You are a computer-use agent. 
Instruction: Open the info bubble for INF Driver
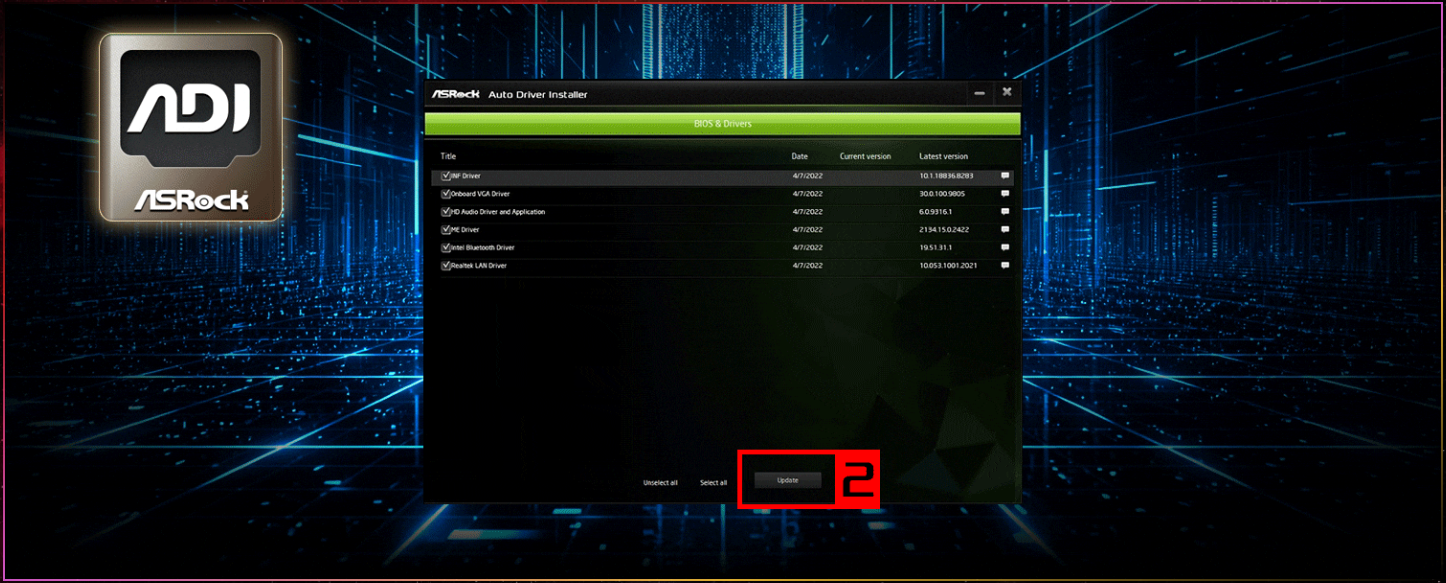coord(1005,176)
